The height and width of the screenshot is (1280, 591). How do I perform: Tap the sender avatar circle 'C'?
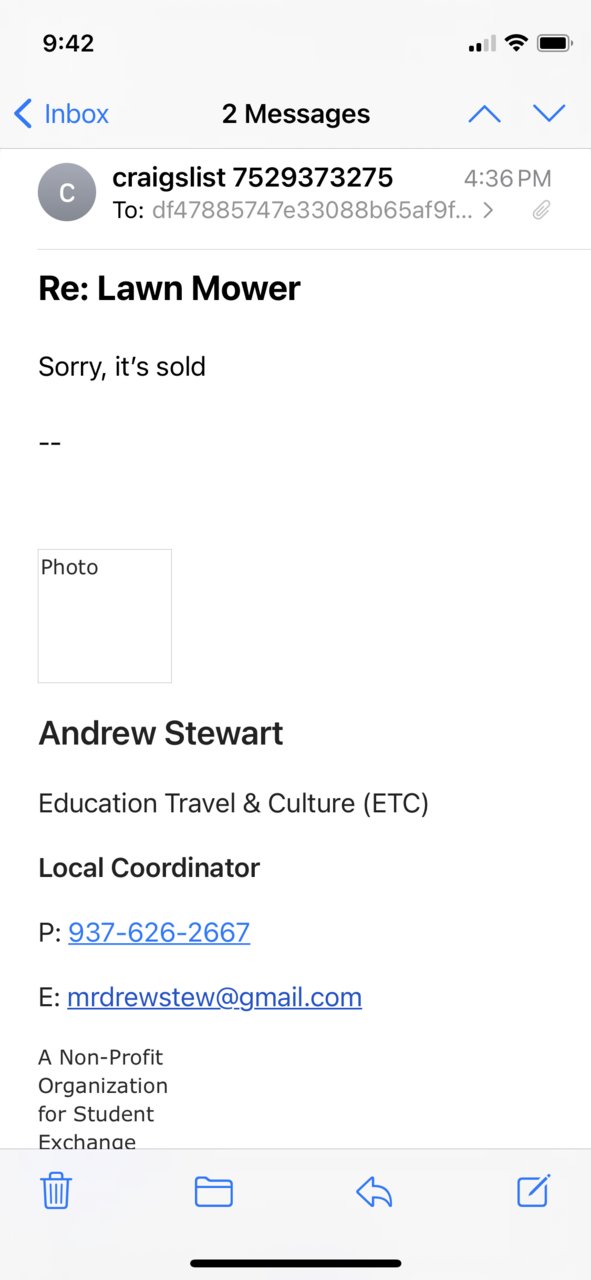[x=67, y=192]
